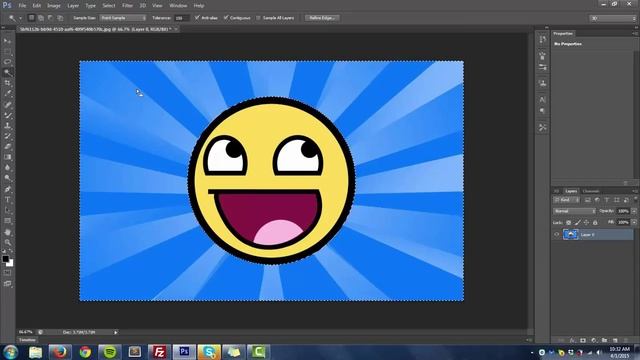
Task: Select the Dodge tool
Action: (x=7, y=179)
